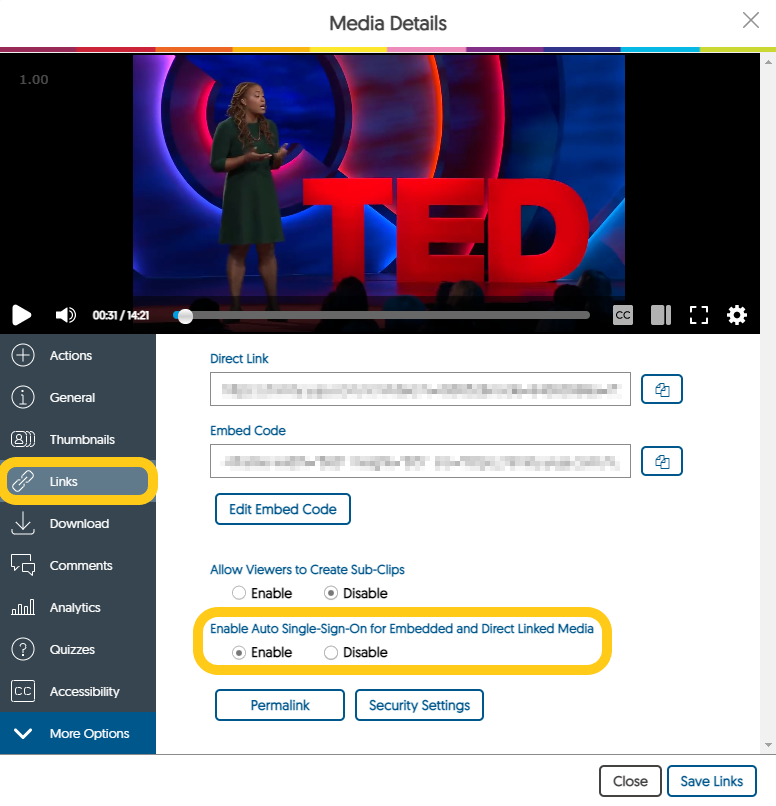Click Save Links
The height and width of the screenshot is (806, 776).
712,781
